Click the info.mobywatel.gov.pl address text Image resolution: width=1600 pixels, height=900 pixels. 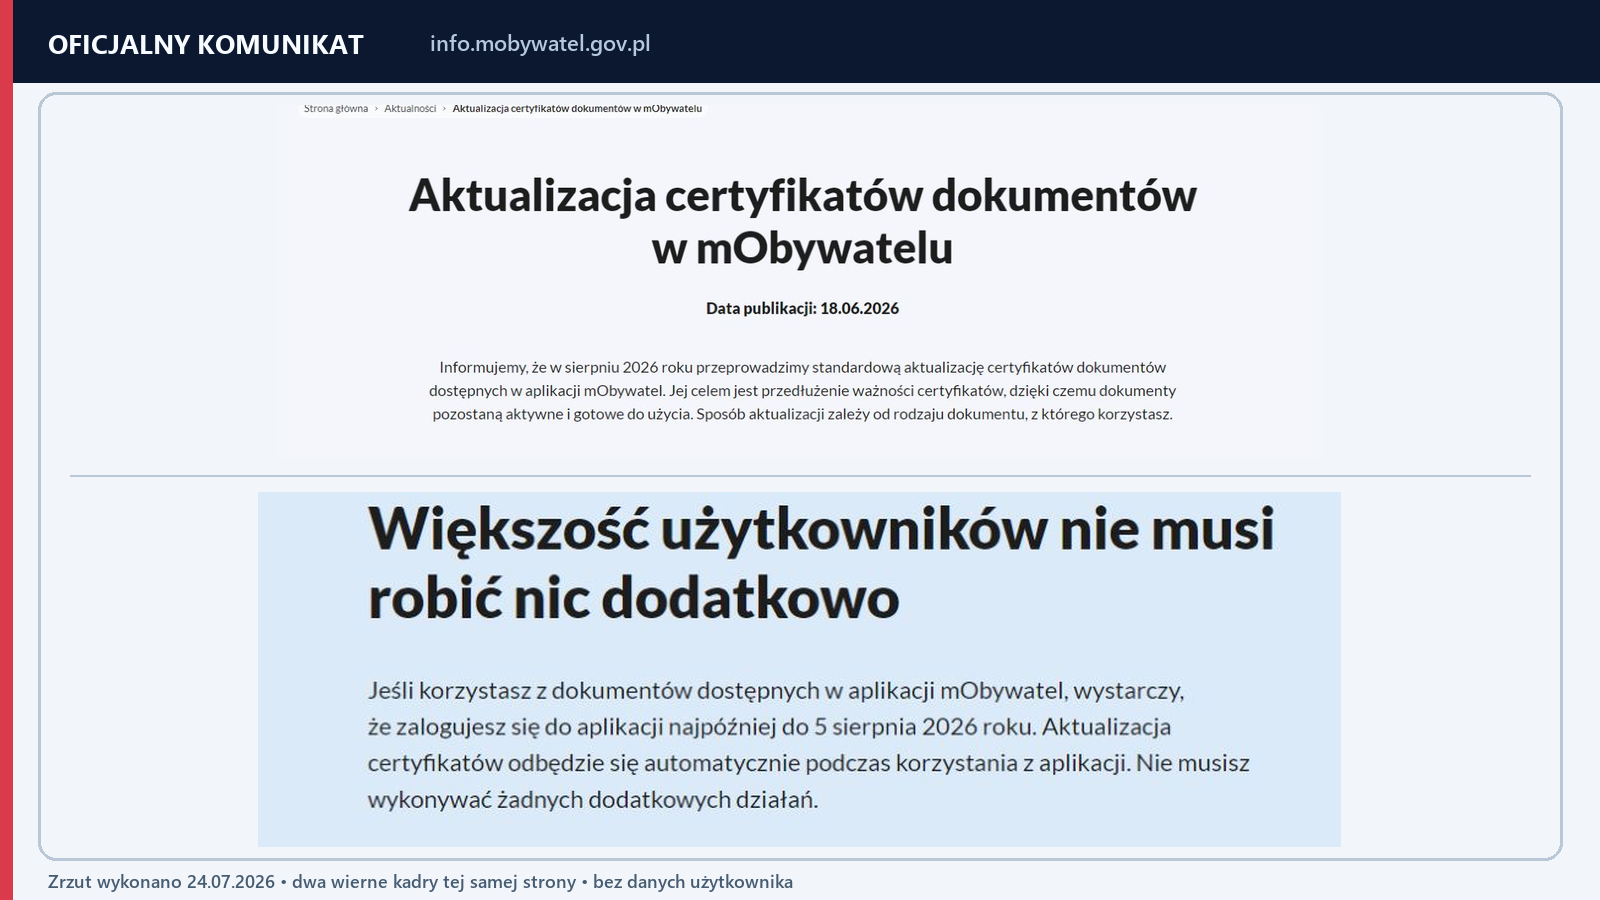click(540, 44)
